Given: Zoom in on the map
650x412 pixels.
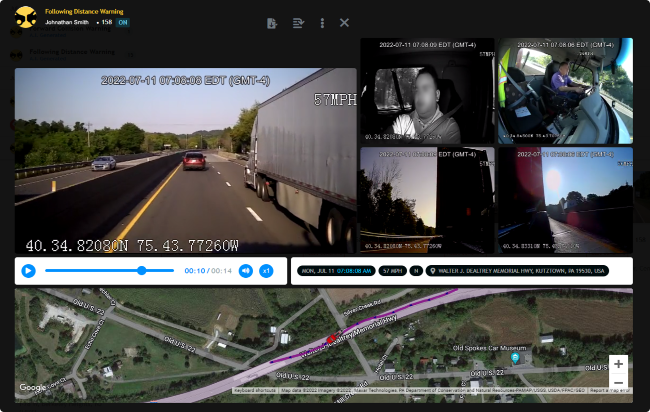Looking at the screenshot, I should pyautogui.click(x=618, y=364).
